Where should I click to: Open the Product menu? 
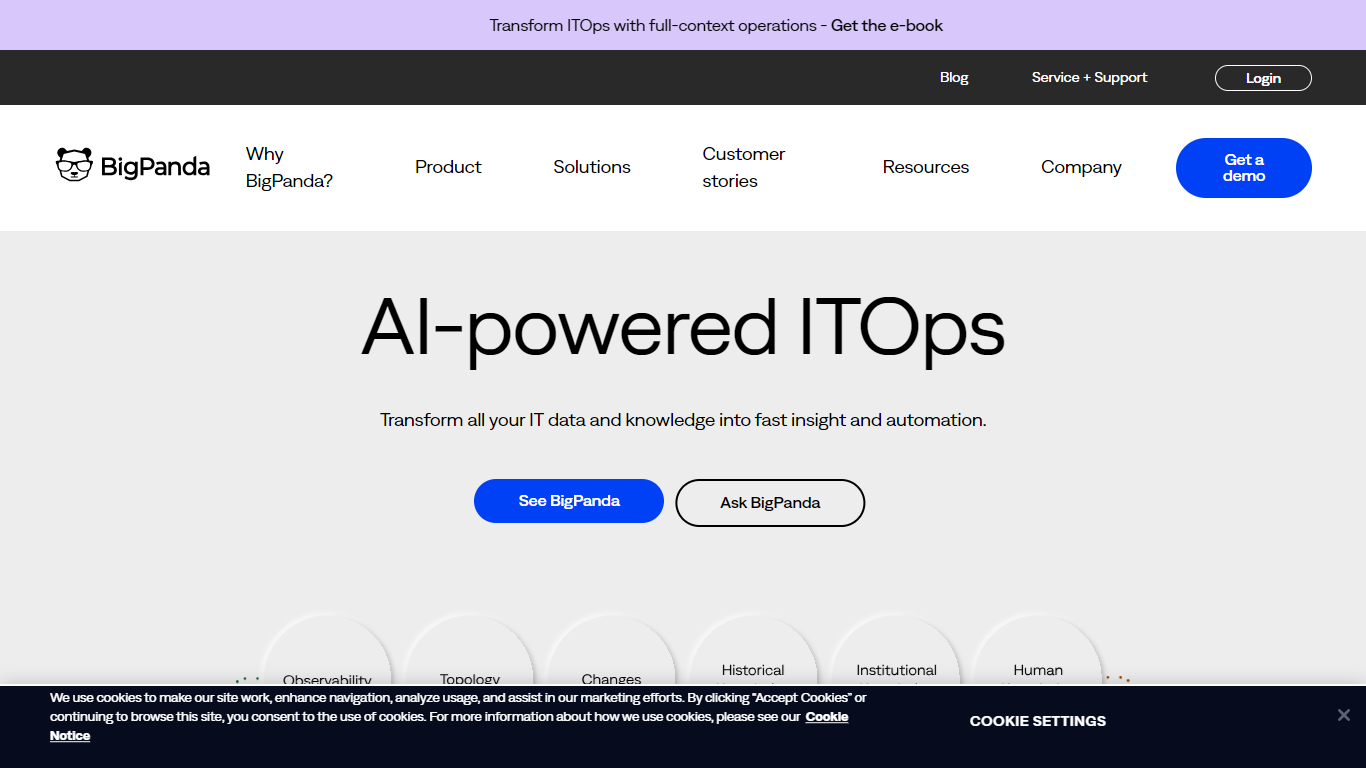click(448, 167)
